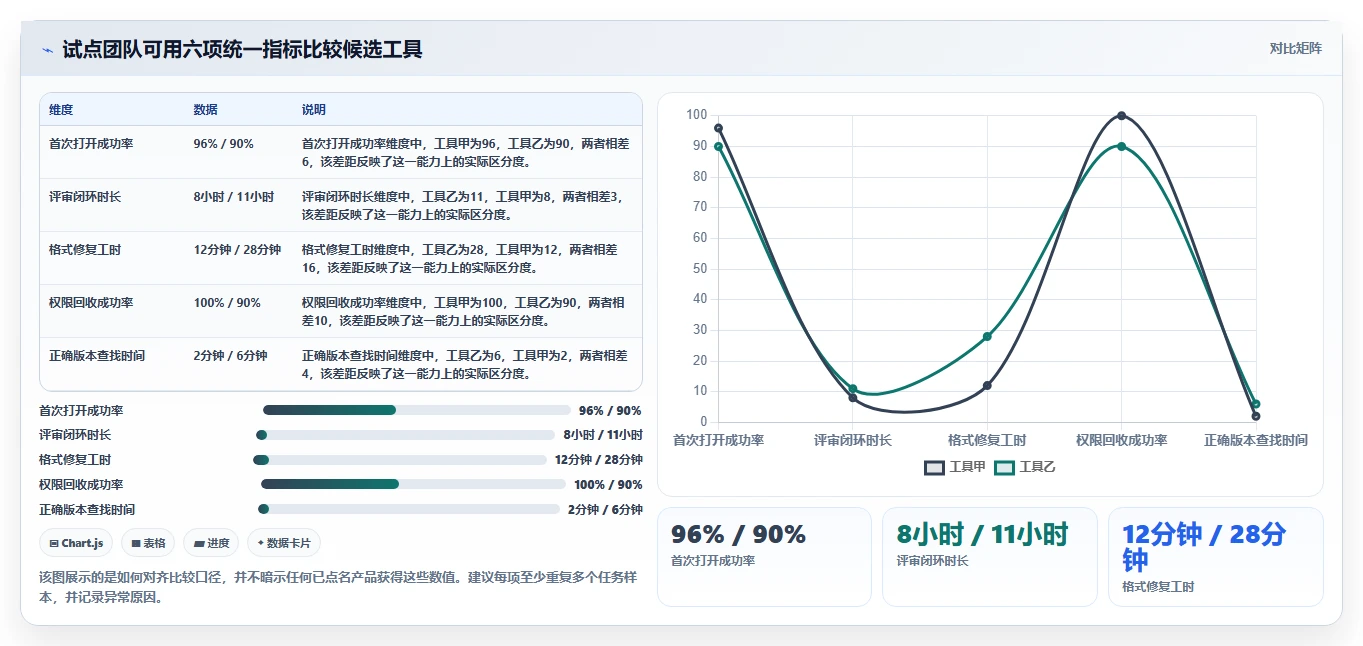Click the 对比矩阵 tag in the header
This screenshot has height=646, width=1363.
(1295, 49)
